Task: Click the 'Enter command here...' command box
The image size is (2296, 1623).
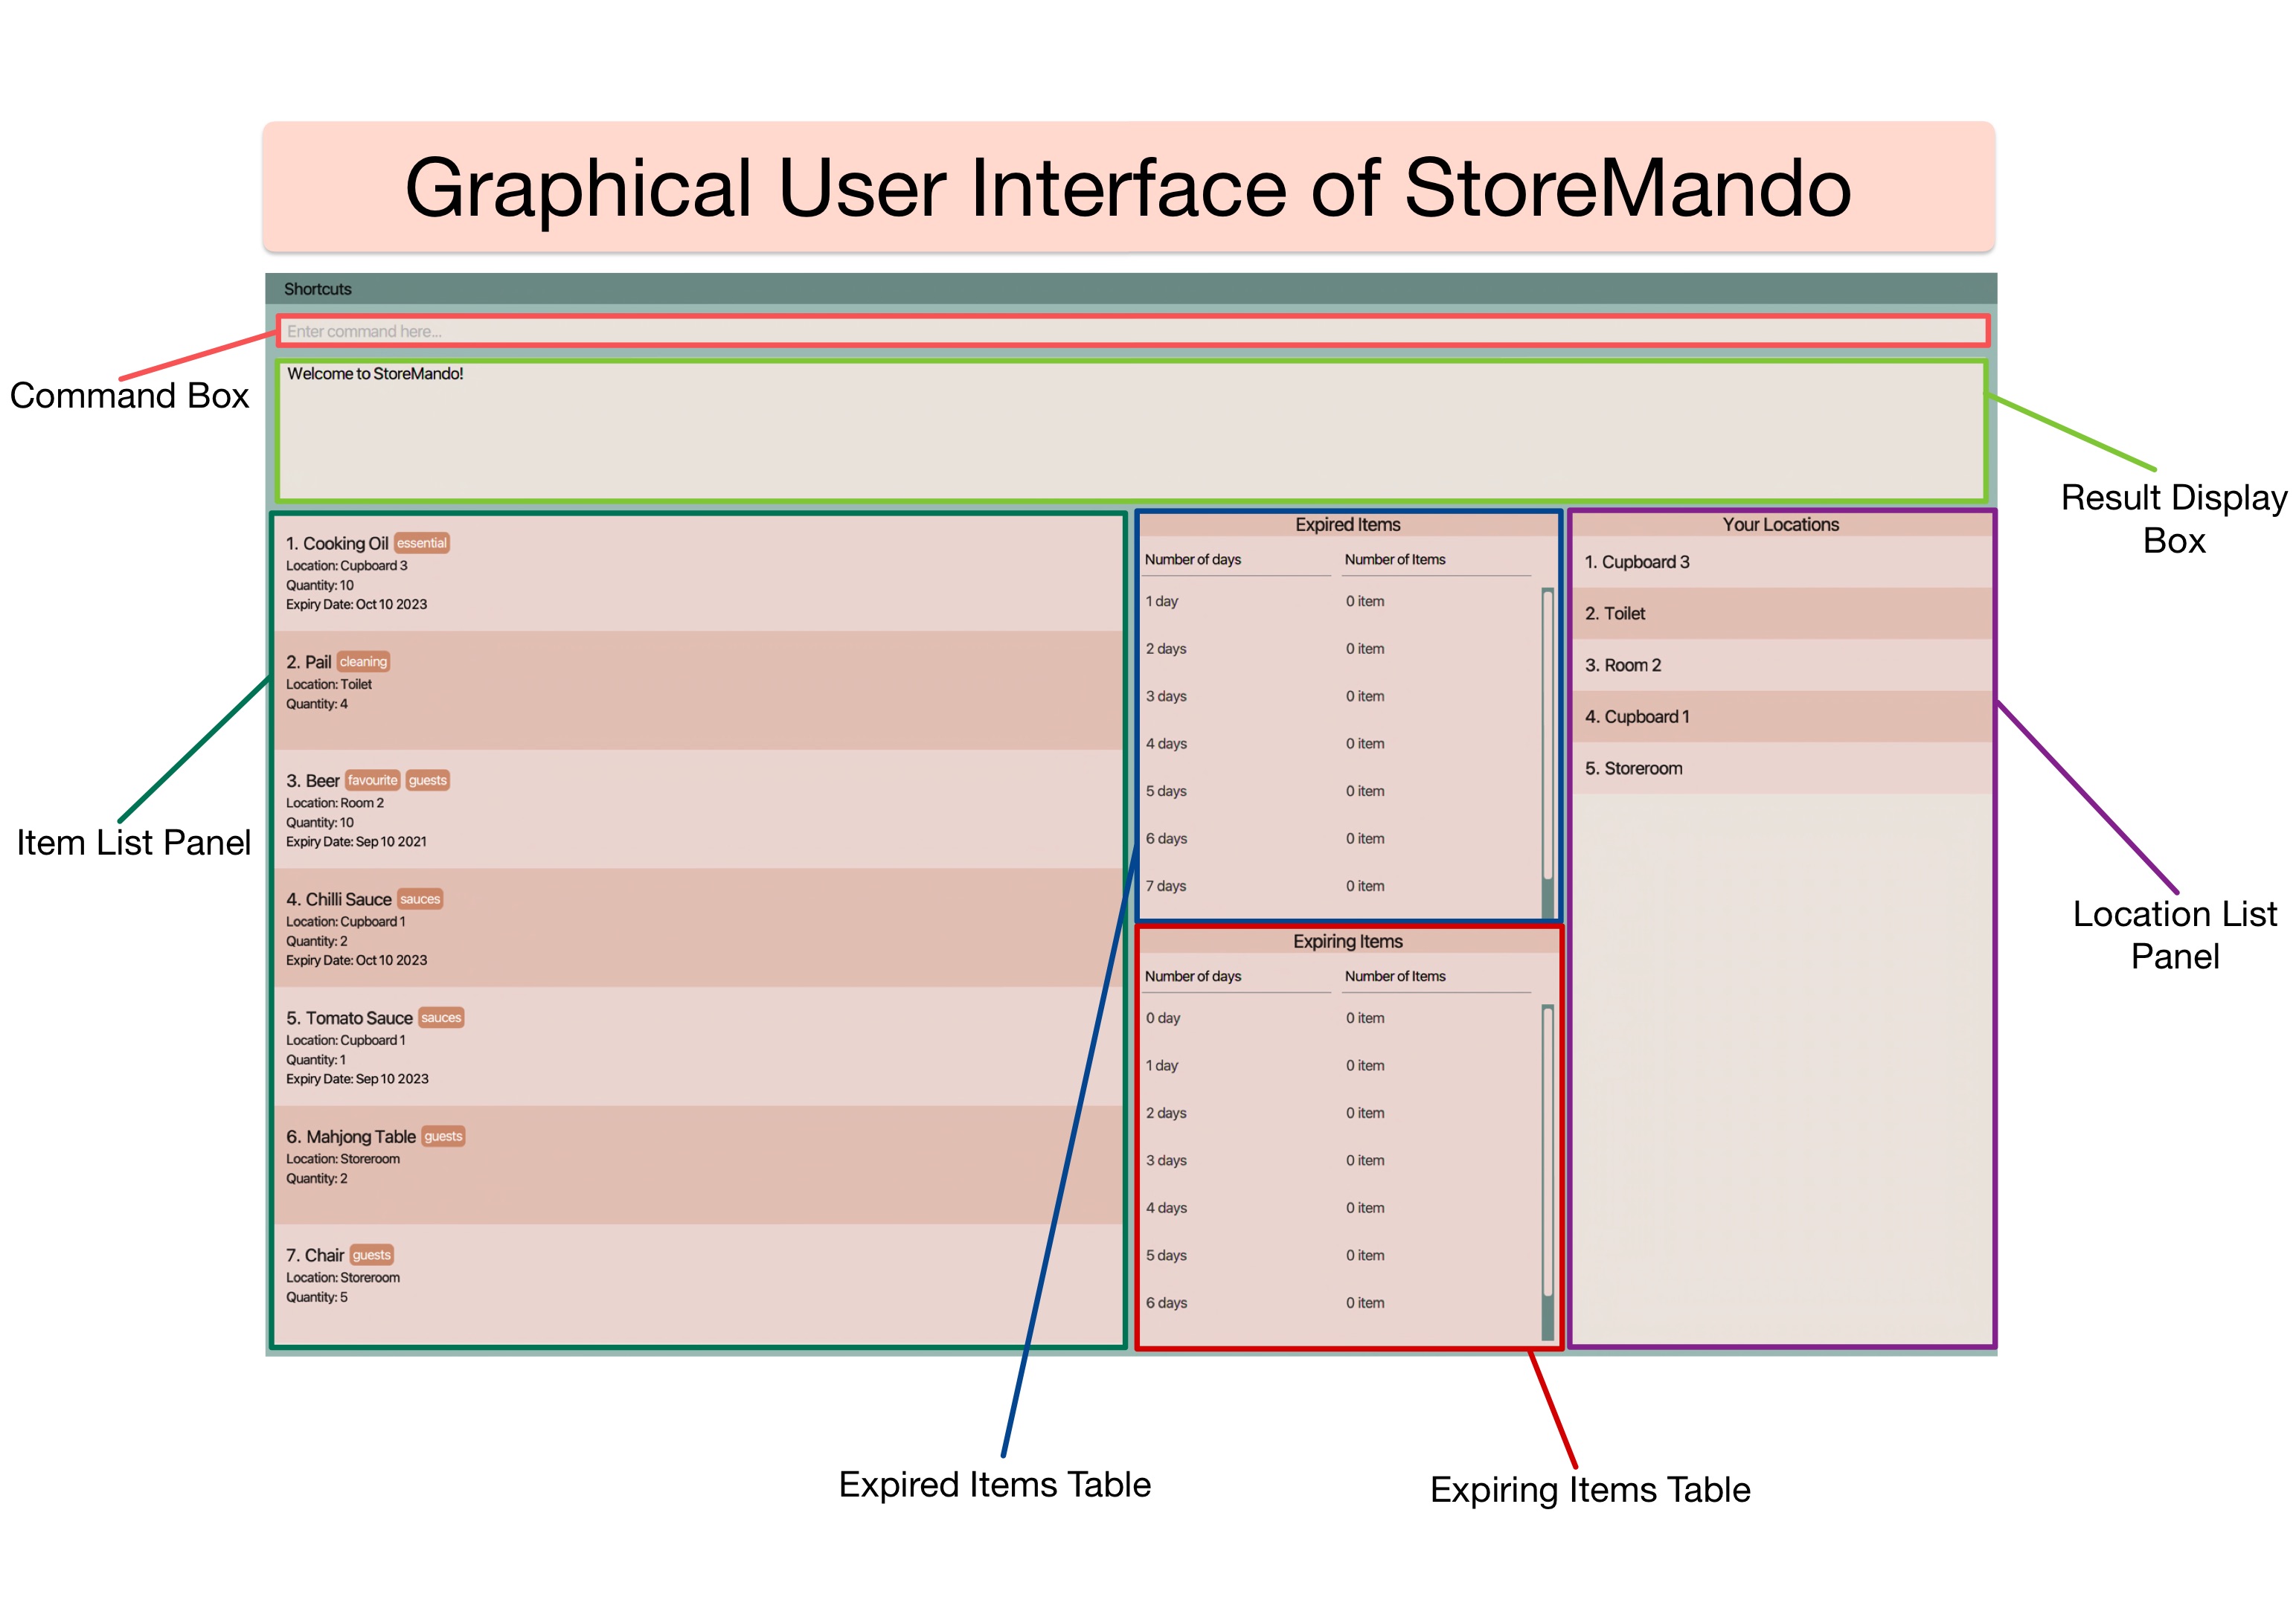Action: pos(1132,331)
